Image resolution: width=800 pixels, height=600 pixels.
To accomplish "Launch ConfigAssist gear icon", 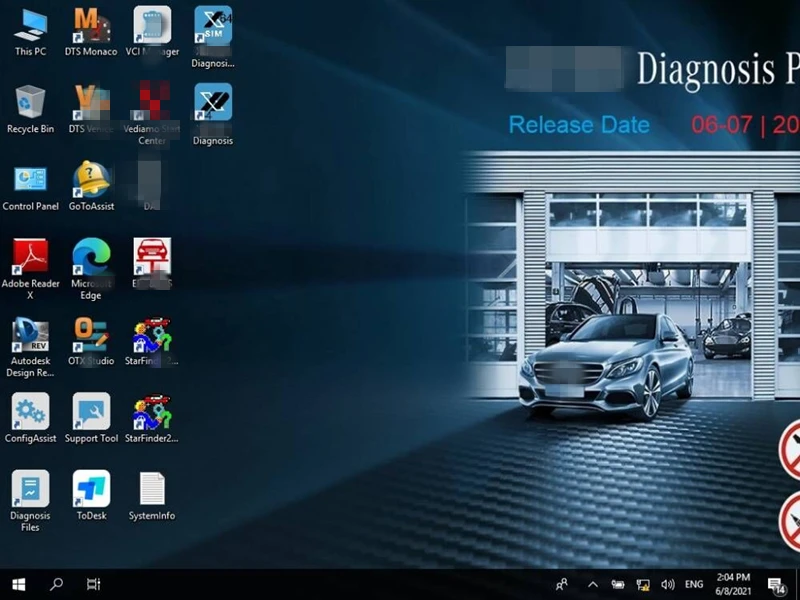I will click(30, 418).
